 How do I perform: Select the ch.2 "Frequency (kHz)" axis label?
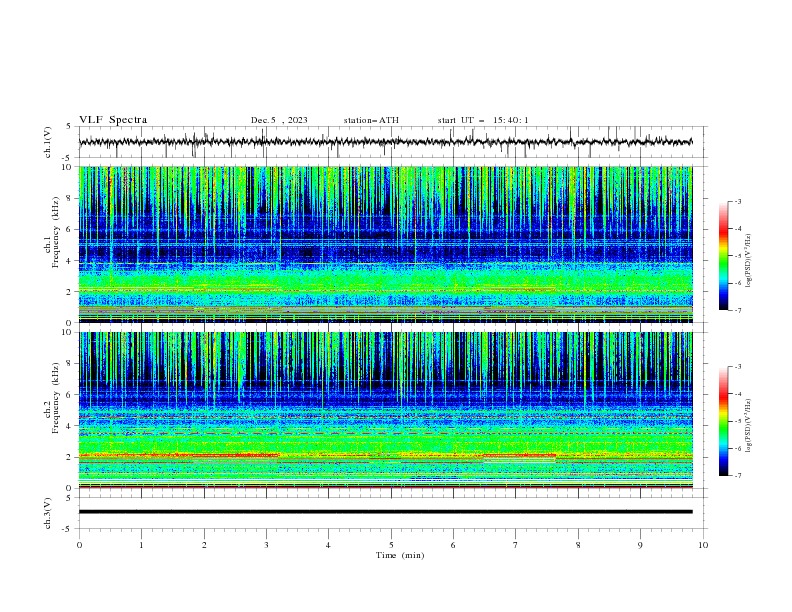56,398
